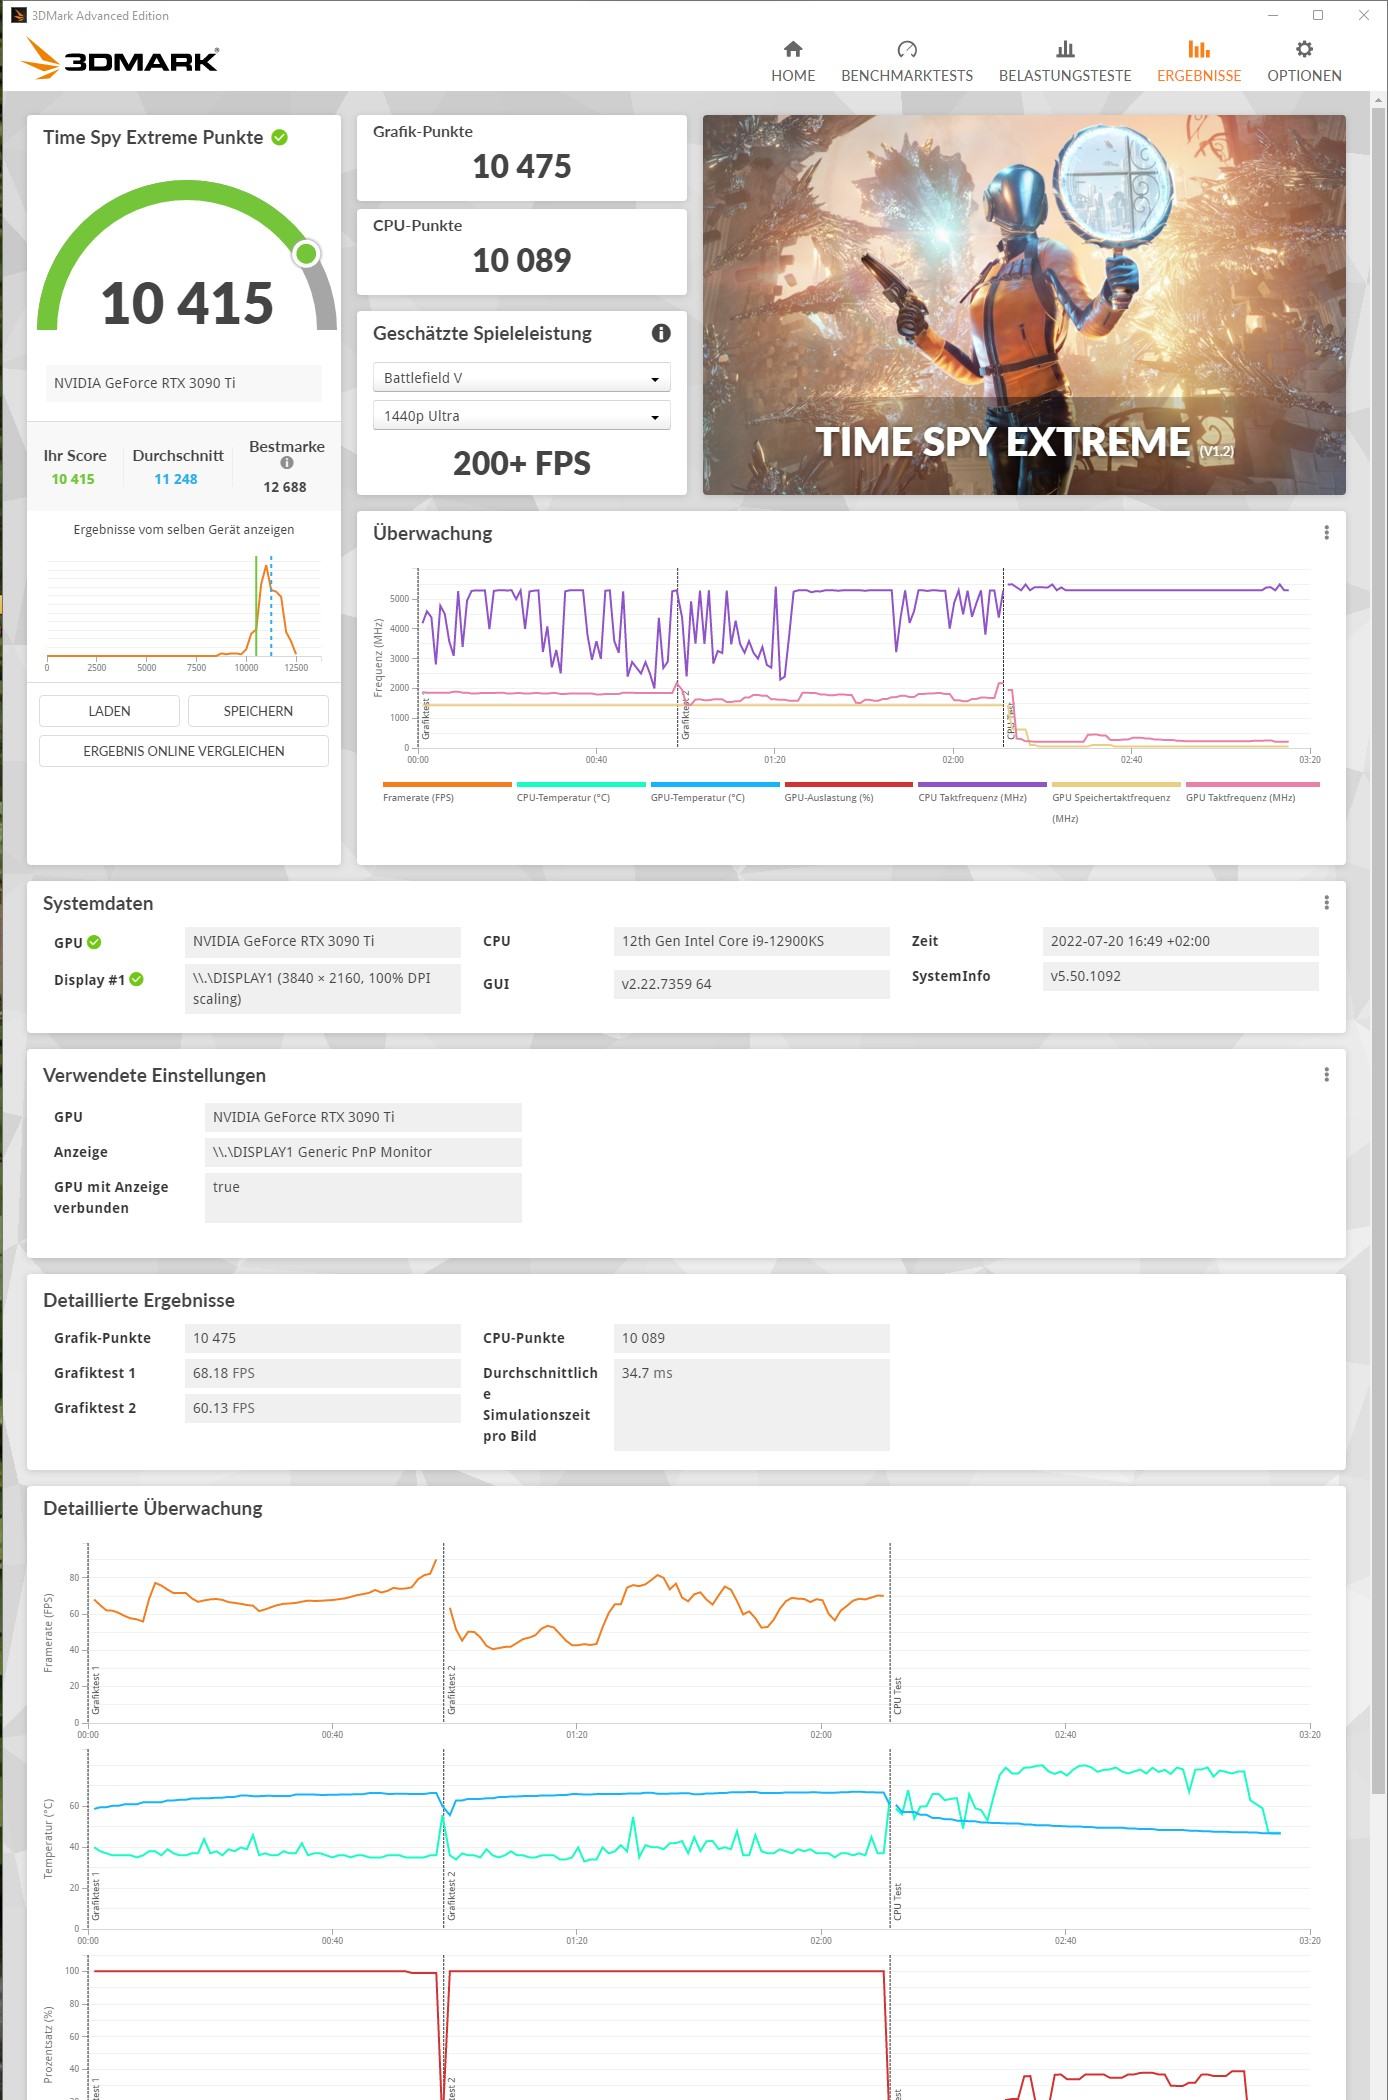Open the Battlefield V game dropdown

tap(521, 378)
